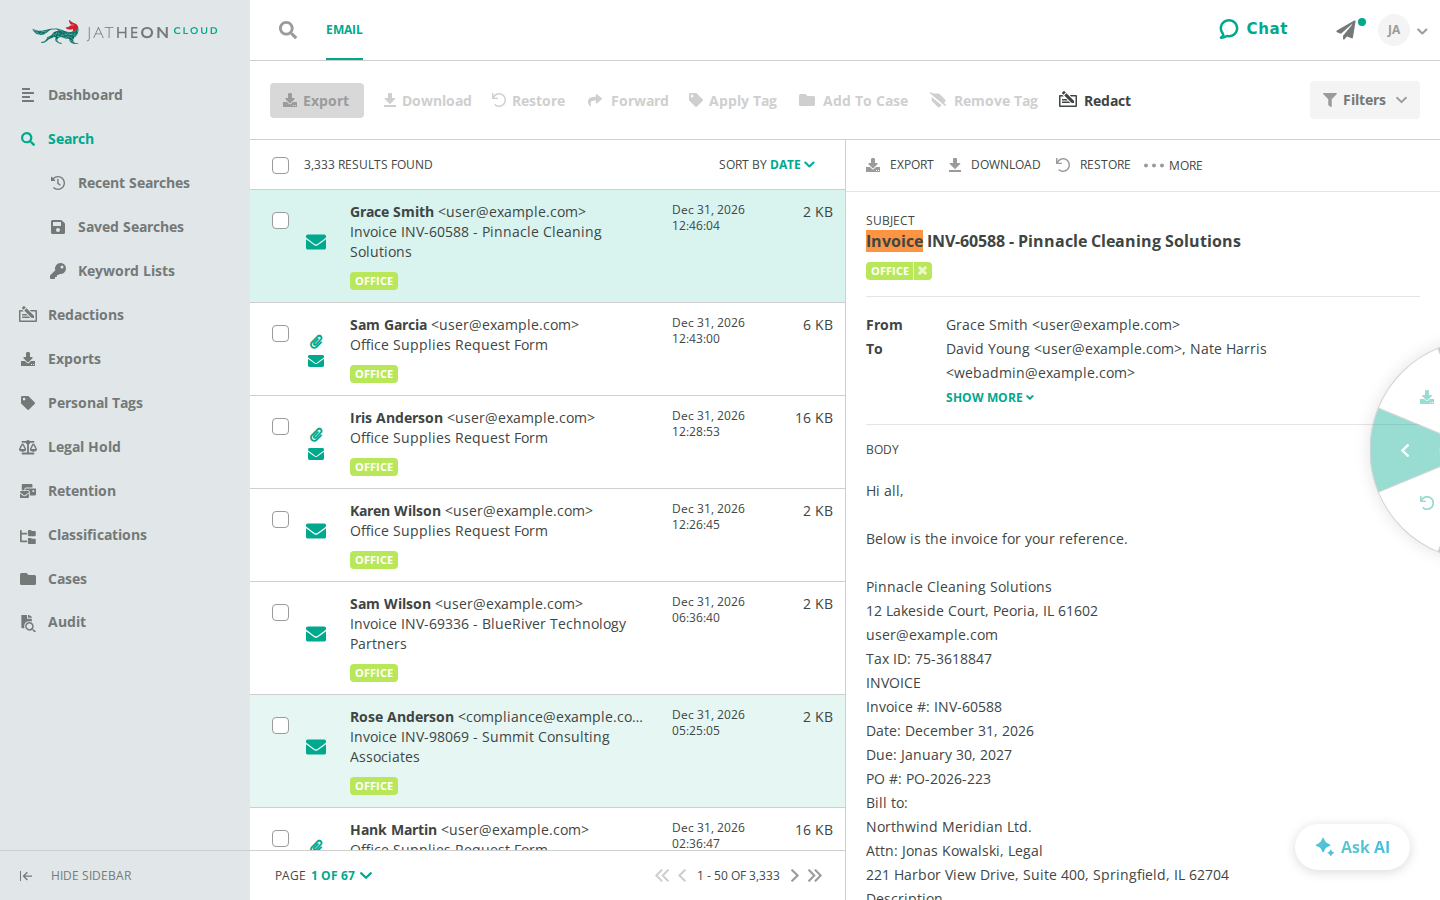Click the Export button in toolbar
Image resolution: width=1440 pixels, height=900 pixels.
click(x=317, y=100)
